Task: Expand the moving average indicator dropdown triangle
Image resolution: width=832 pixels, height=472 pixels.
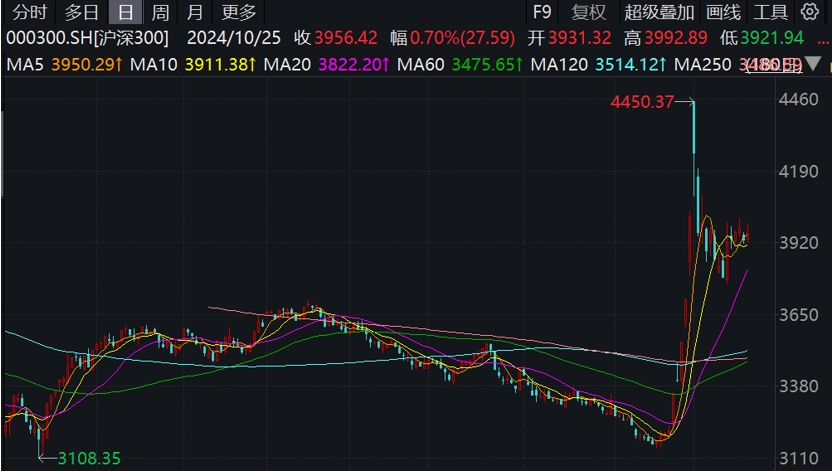Action: pos(813,64)
